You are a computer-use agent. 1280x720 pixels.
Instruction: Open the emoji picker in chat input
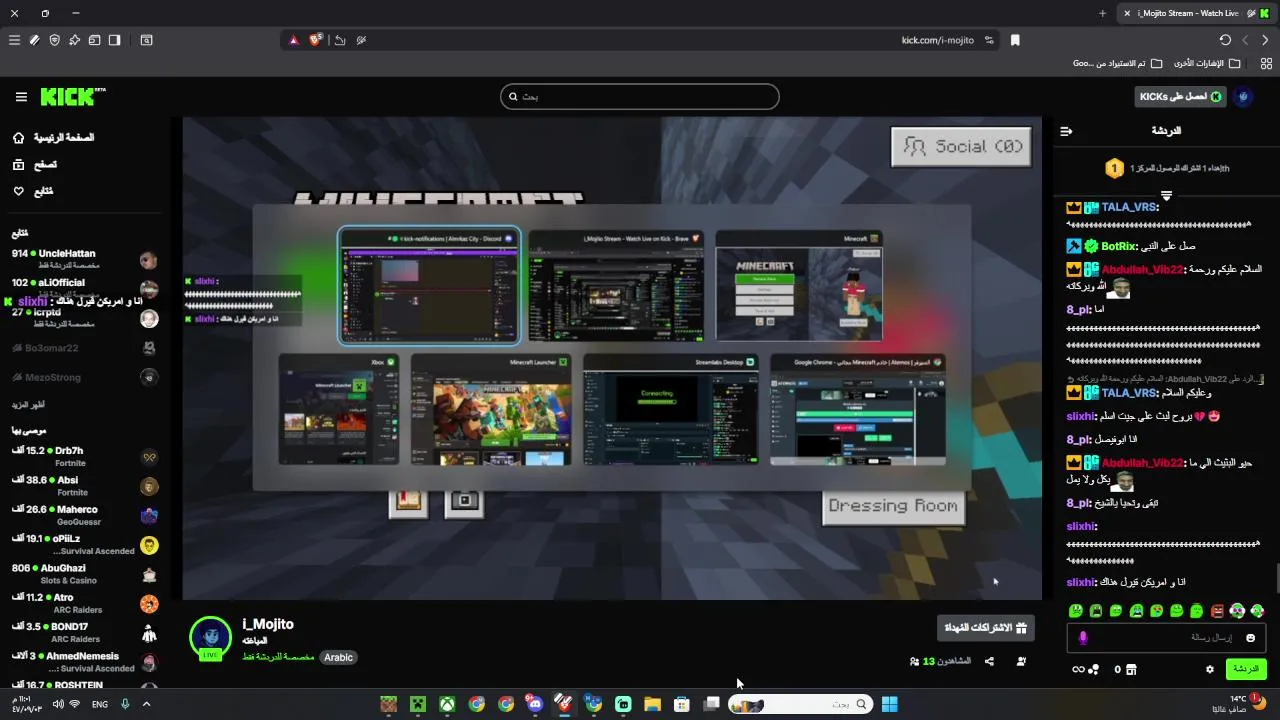[x=1250, y=638]
